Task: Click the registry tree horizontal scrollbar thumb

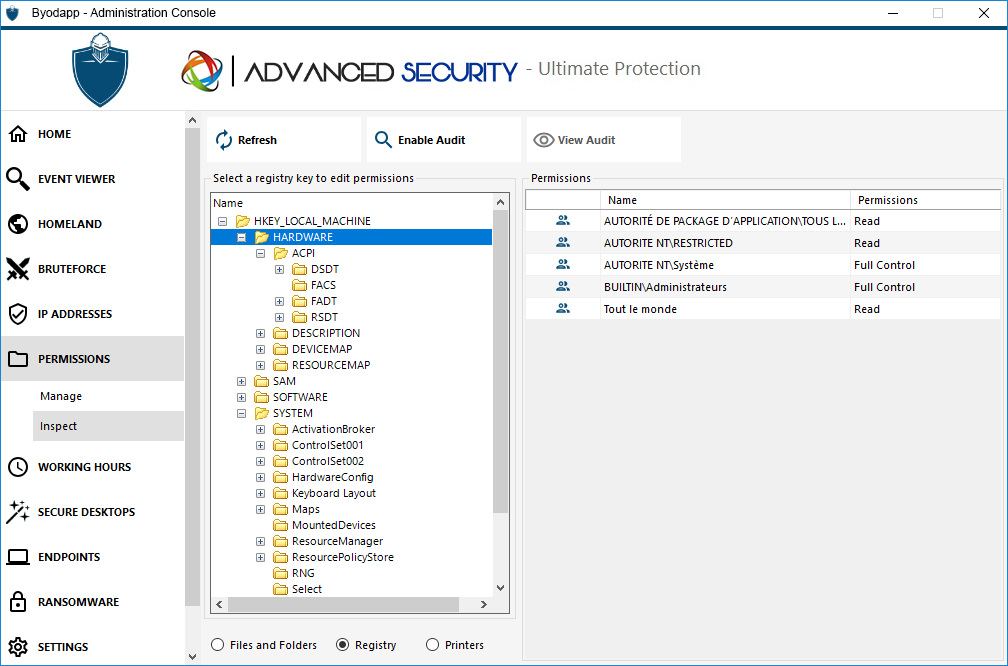Action: point(343,604)
